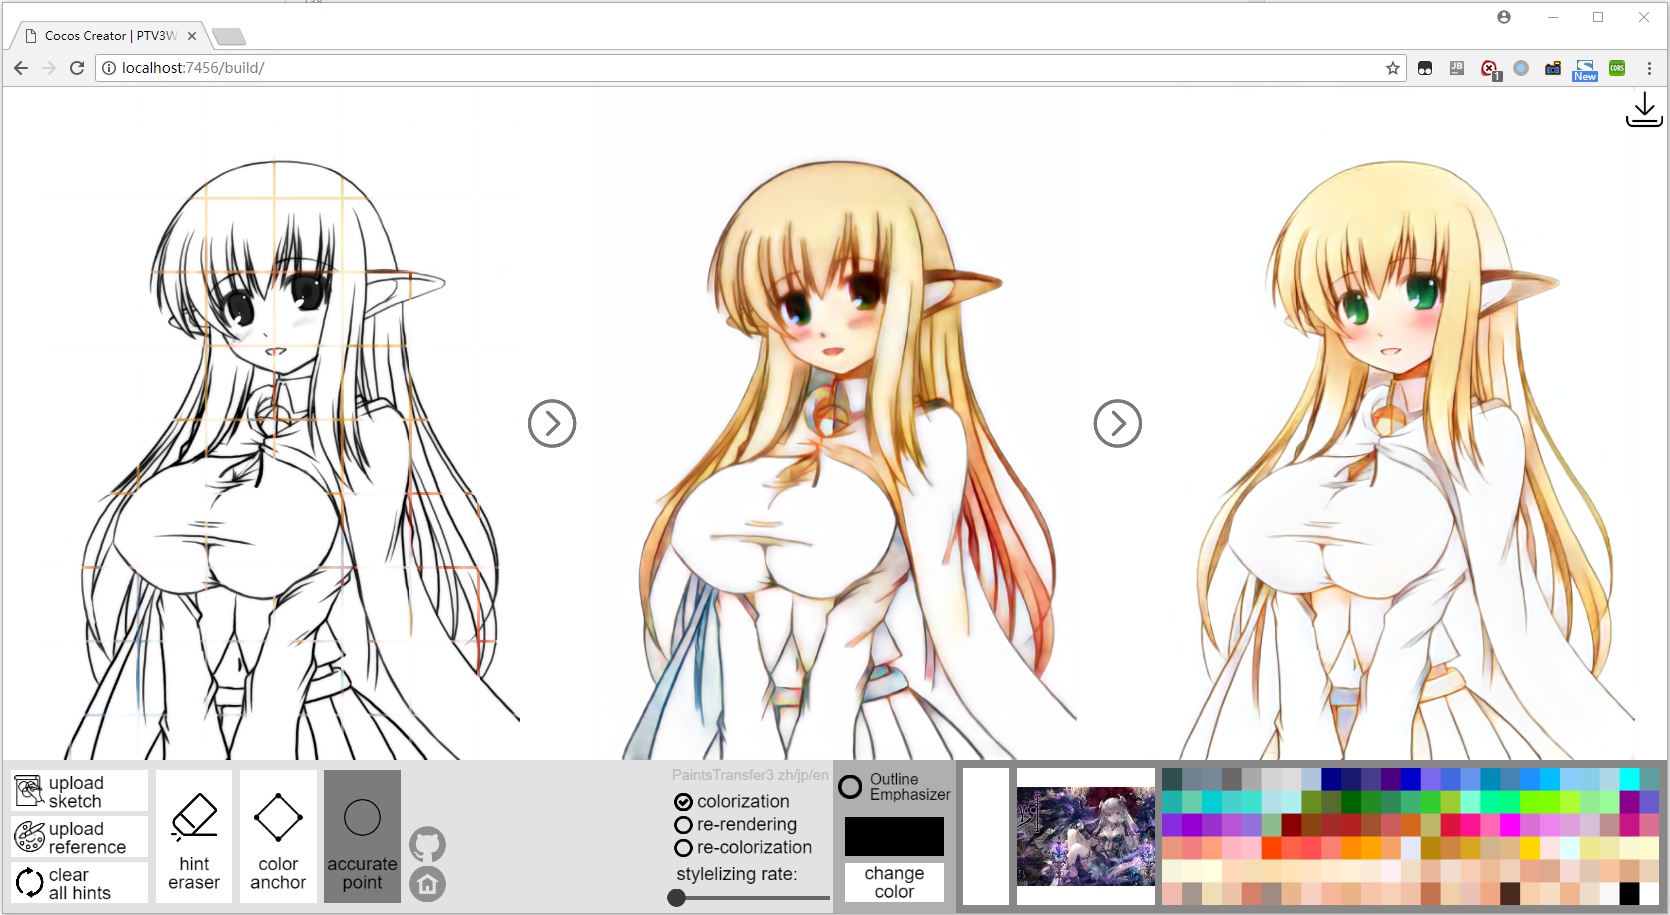Pick the bright magenta palette swatch

pos(1512,825)
